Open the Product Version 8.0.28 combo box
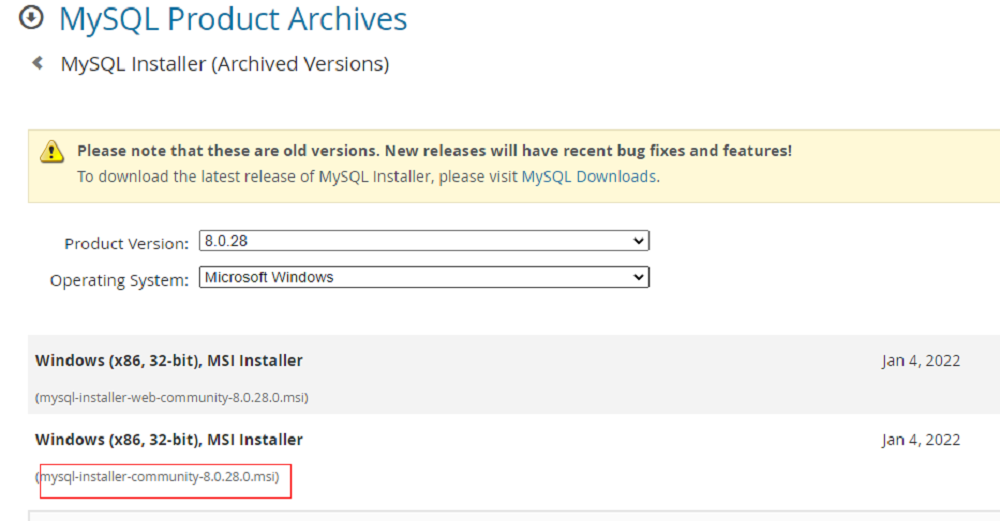Image resolution: width=1000 pixels, height=521 pixels. 424,241
